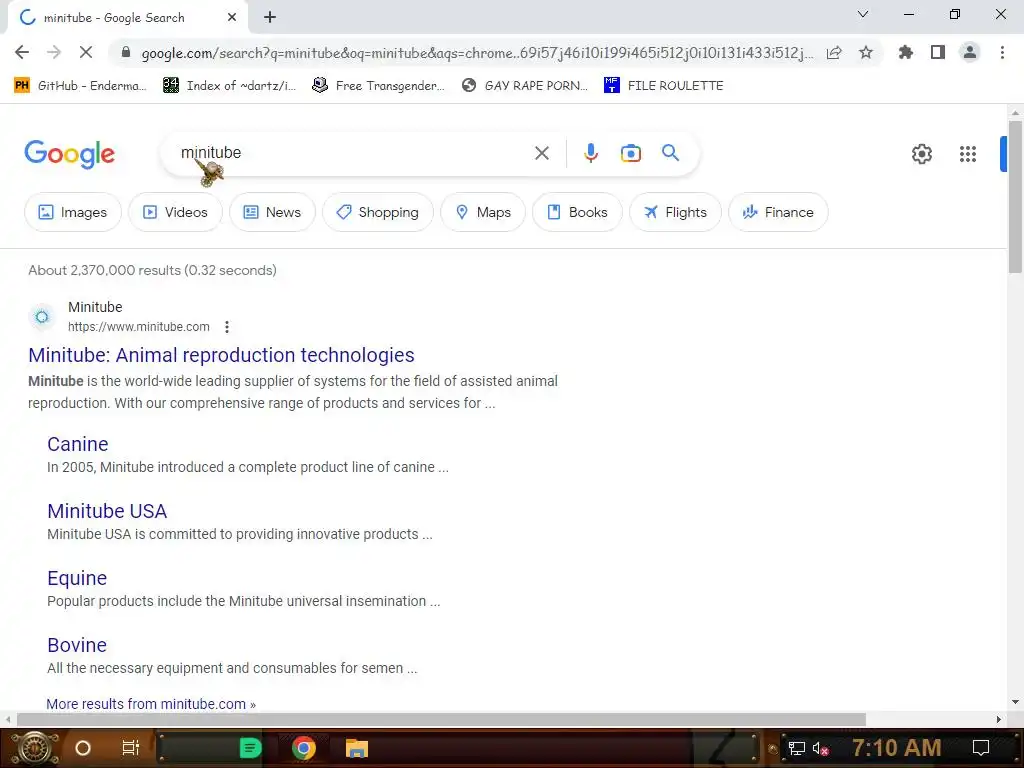The width and height of the screenshot is (1024, 768).
Task: Open the green chat app in taskbar
Action: point(250,748)
